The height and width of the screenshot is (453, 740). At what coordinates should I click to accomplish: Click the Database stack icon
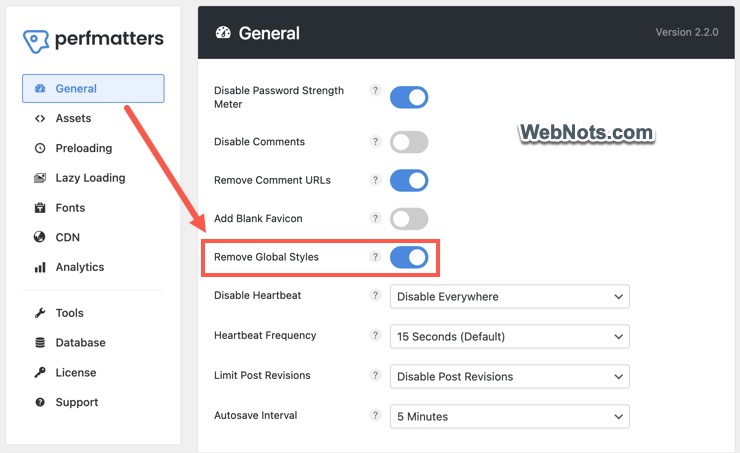pyautogui.click(x=40, y=343)
